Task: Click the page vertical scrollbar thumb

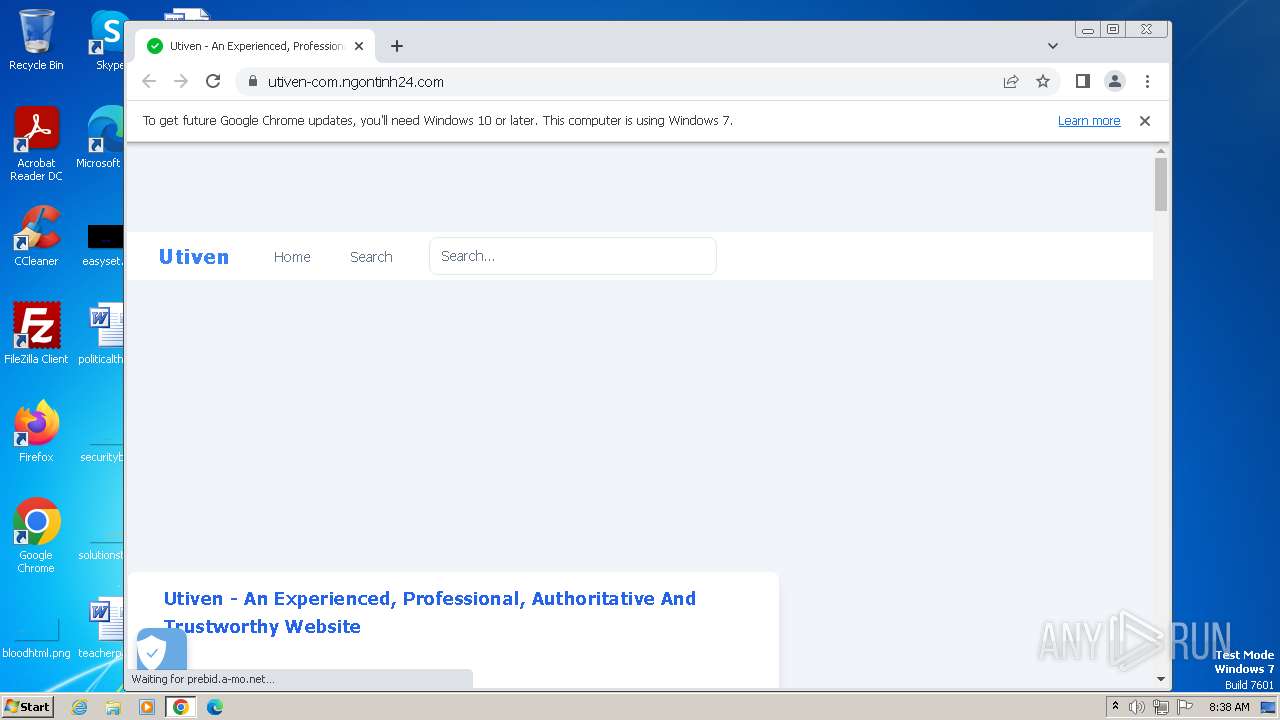Action: pos(1161,184)
